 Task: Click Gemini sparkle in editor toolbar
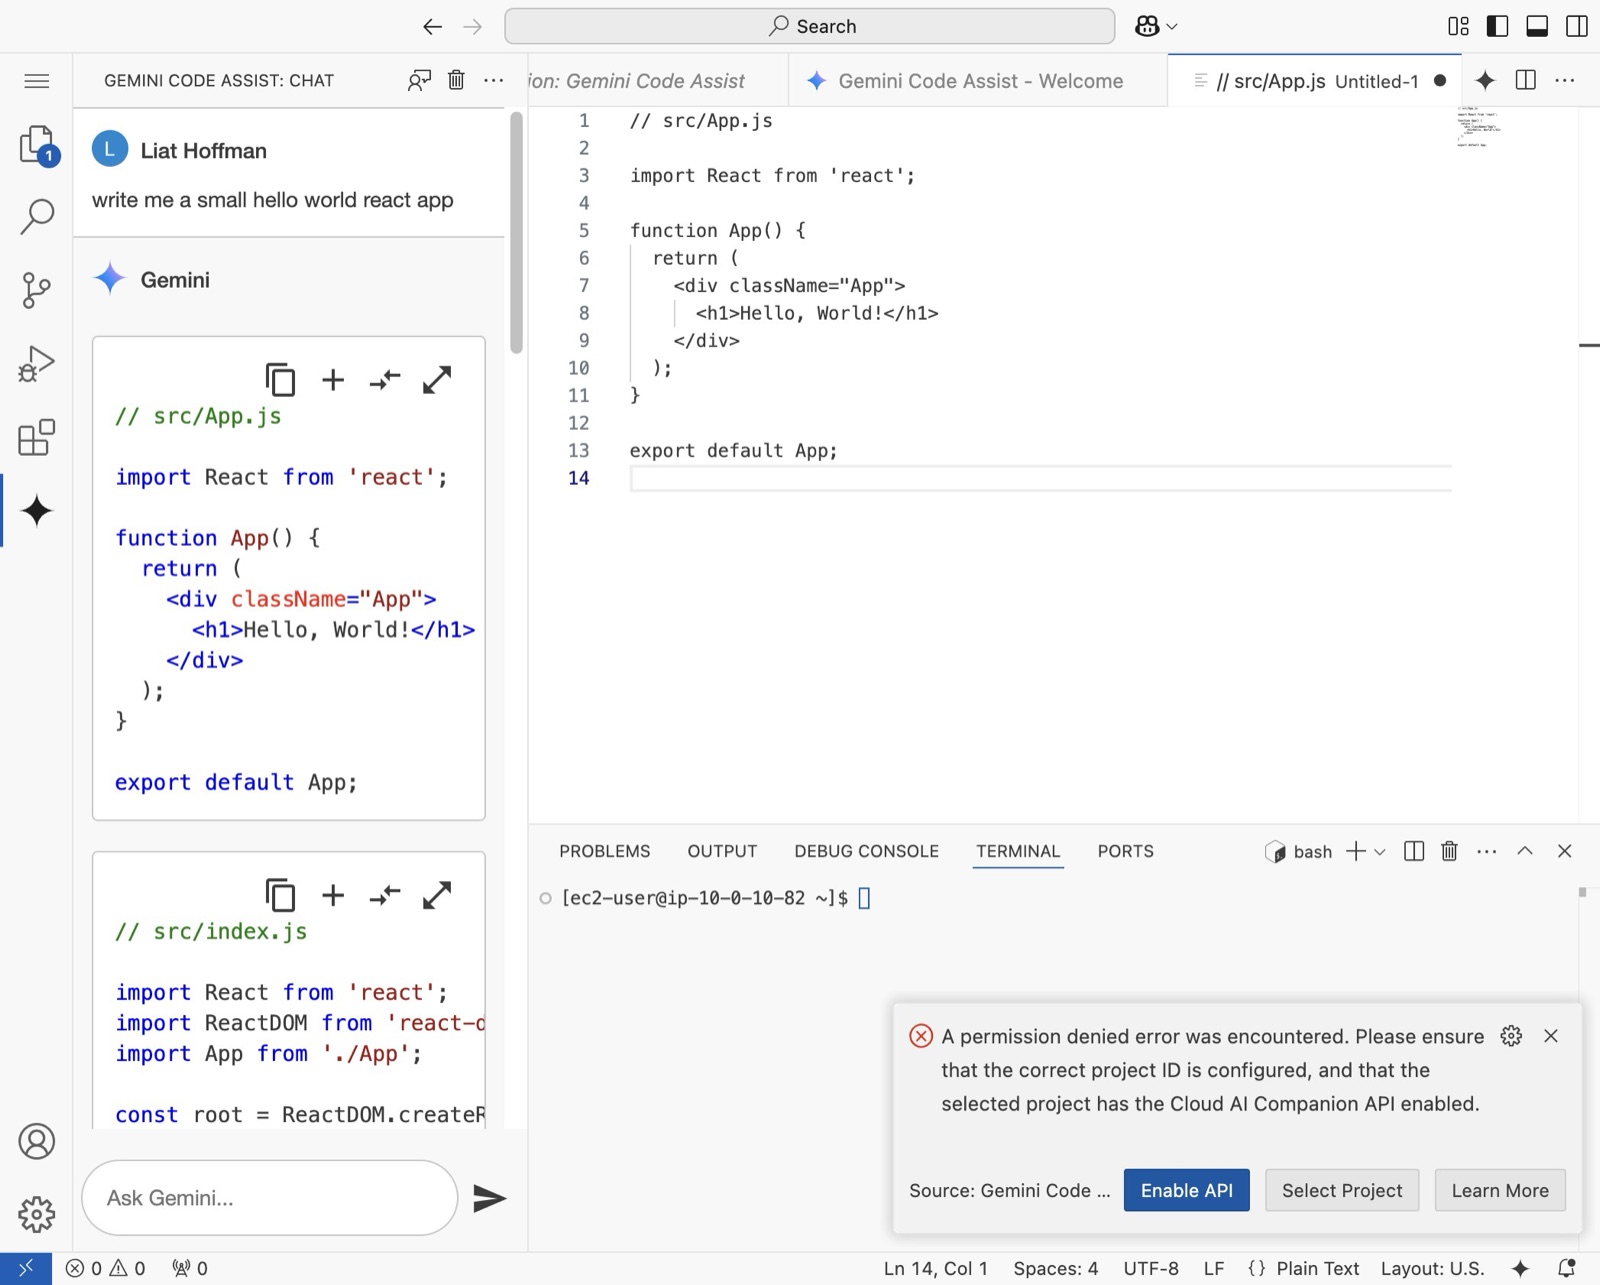pyautogui.click(x=1485, y=80)
